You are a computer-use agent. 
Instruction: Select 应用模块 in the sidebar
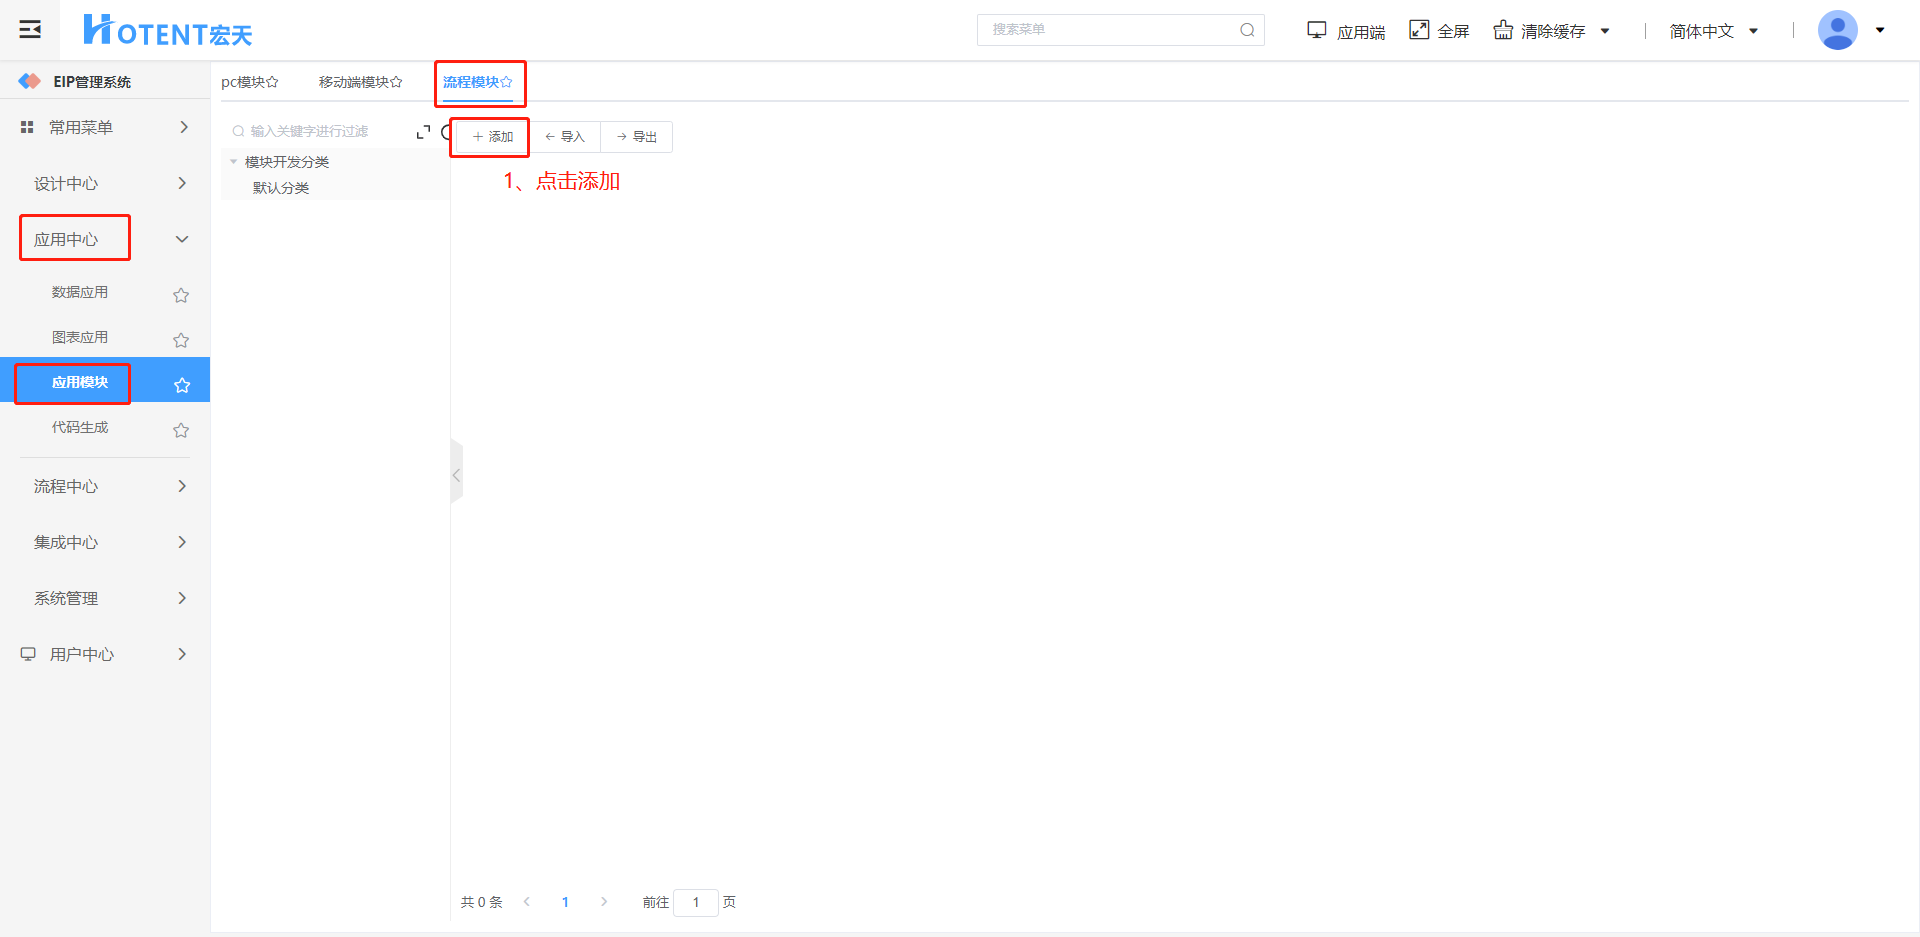(80, 382)
